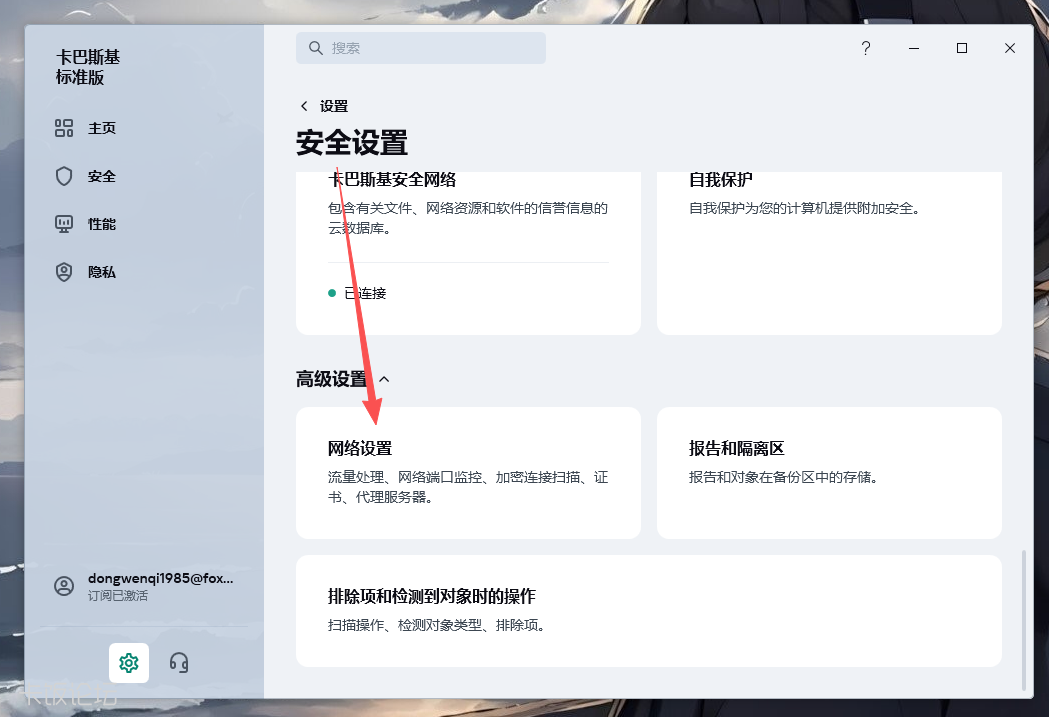Open 网络设置 network settings
Image resolution: width=1049 pixels, height=717 pixels.
[x=468, y=472]
